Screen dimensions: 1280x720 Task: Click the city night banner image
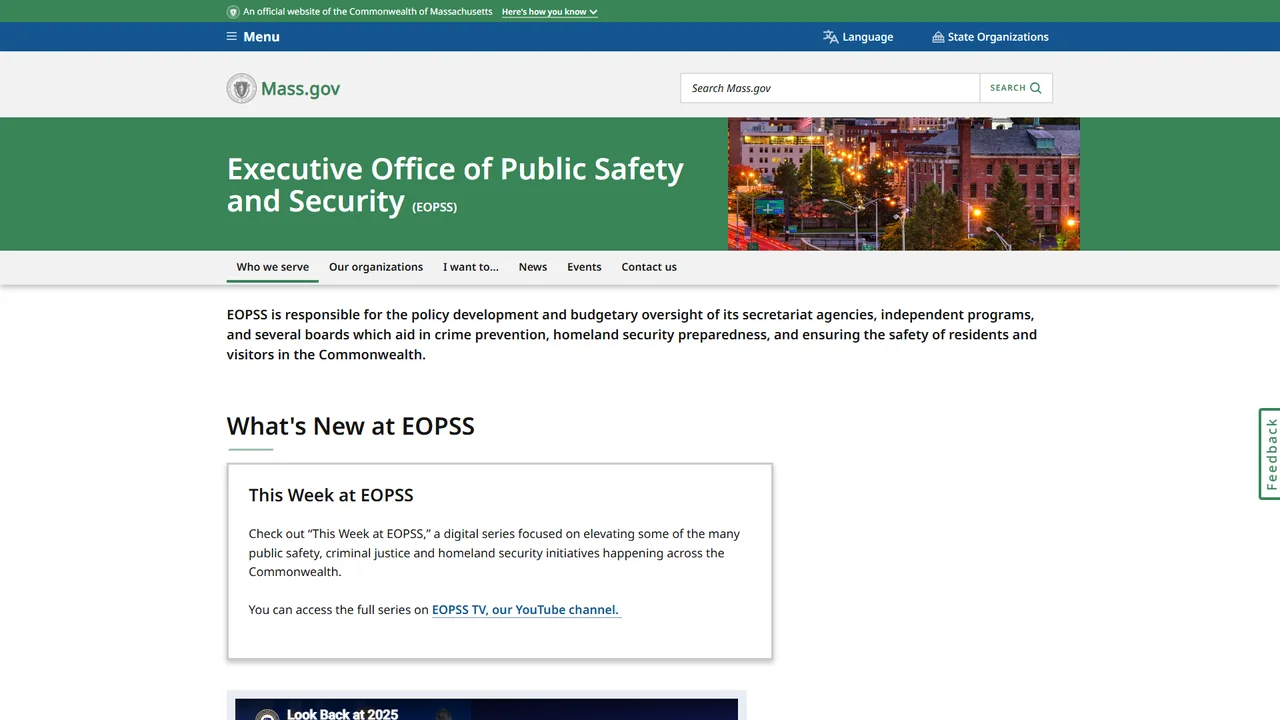(904, 184)
